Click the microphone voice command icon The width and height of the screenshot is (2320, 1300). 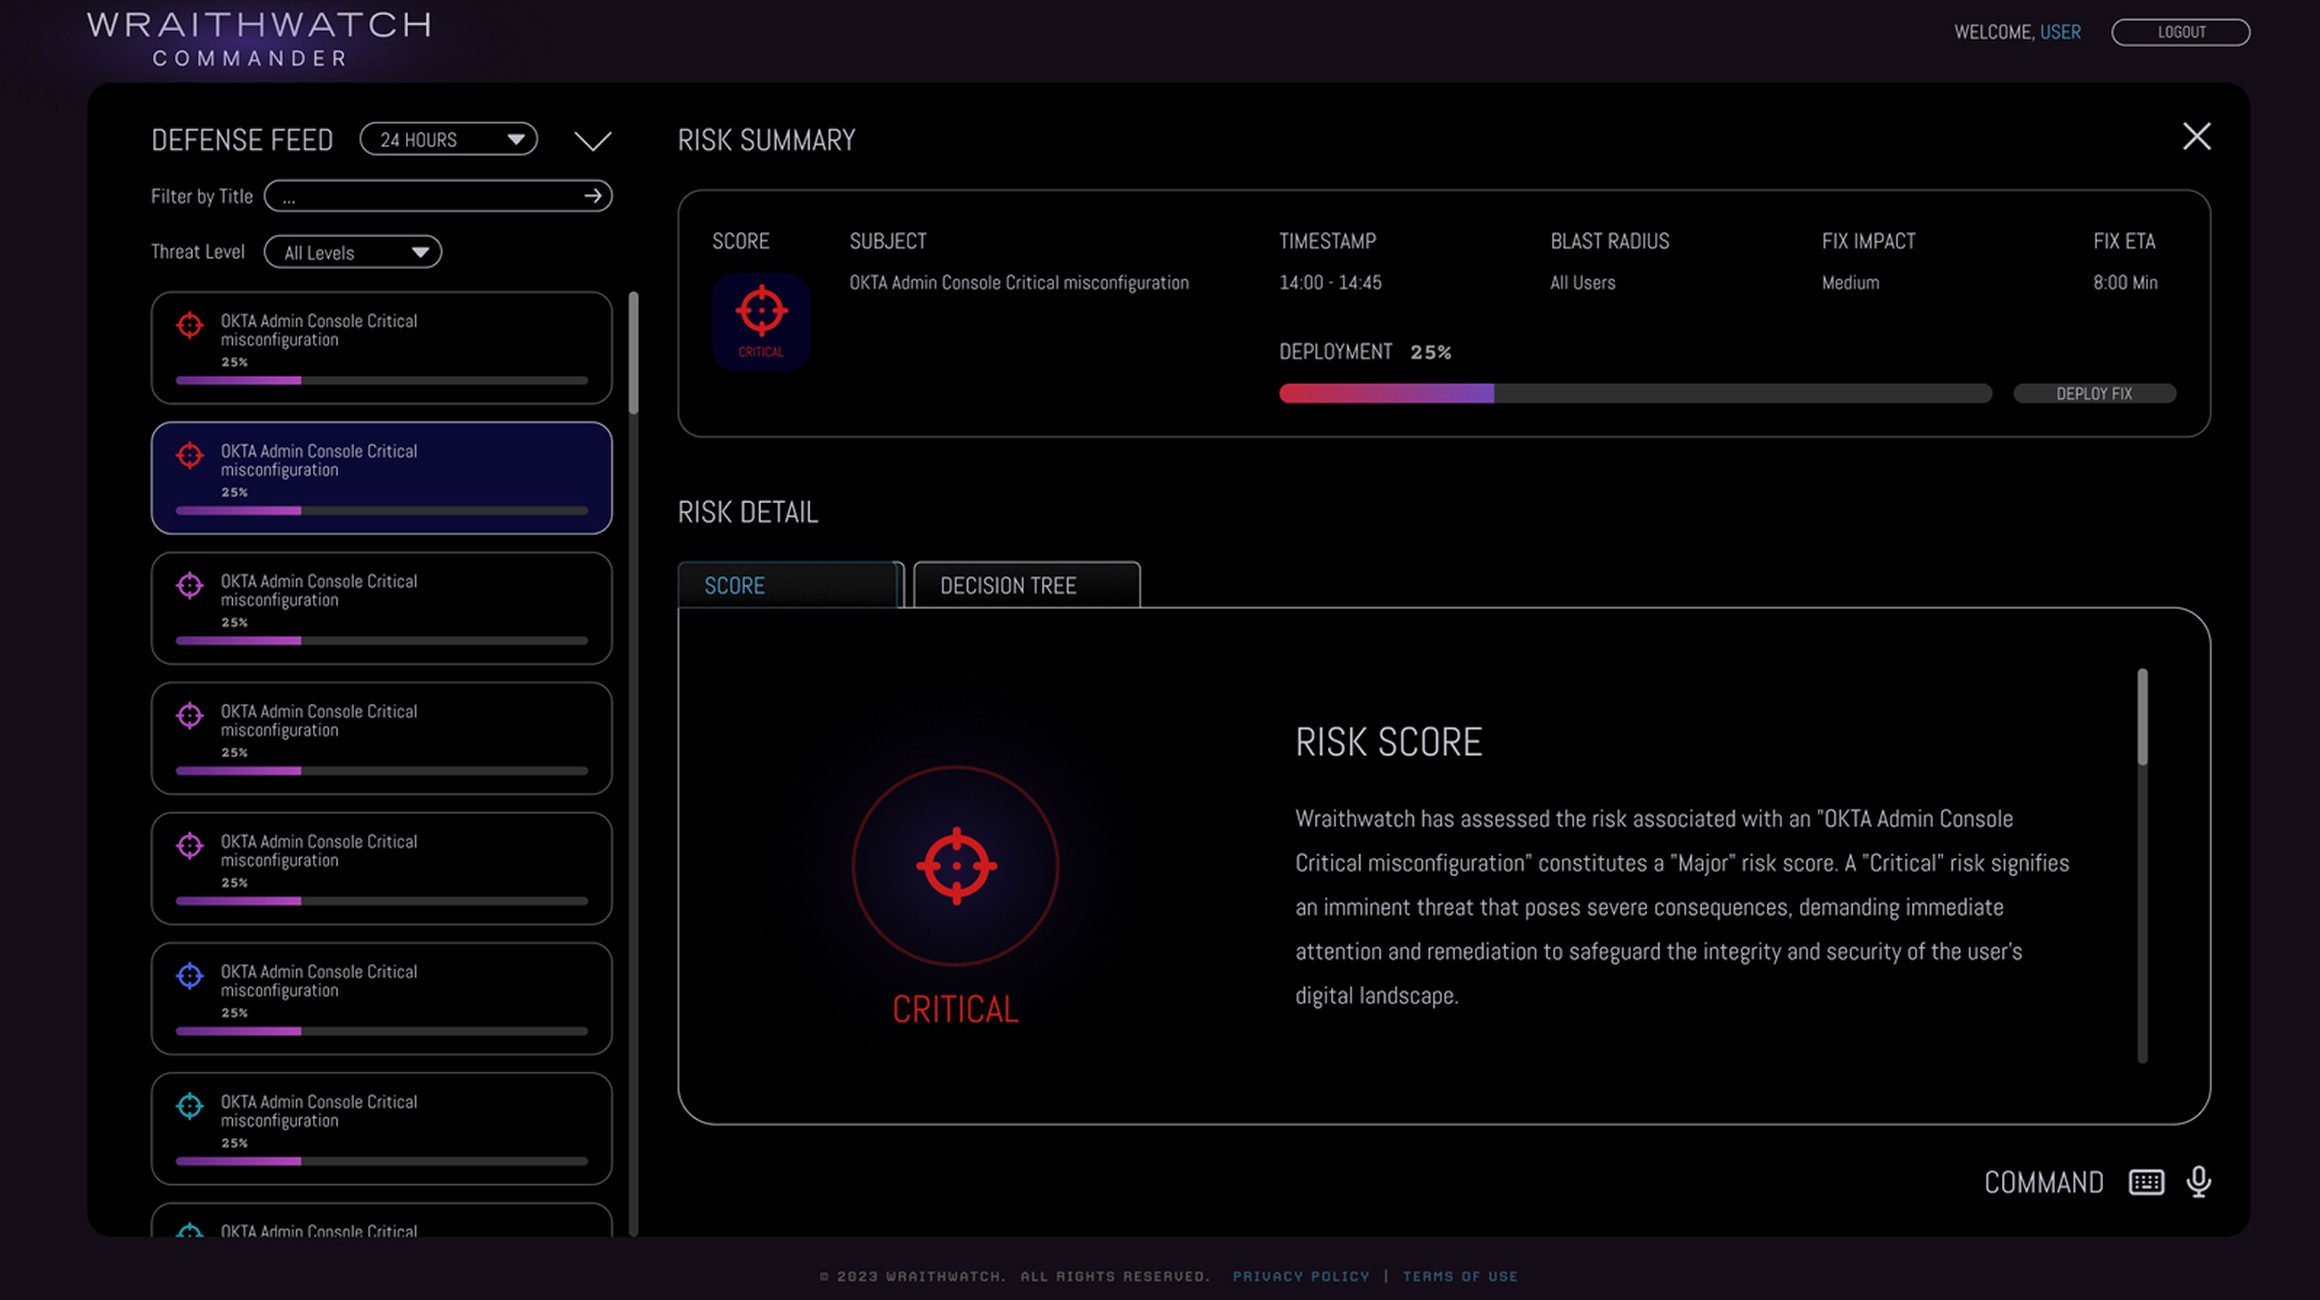pyautogui.click(x=2198, y=1182)
